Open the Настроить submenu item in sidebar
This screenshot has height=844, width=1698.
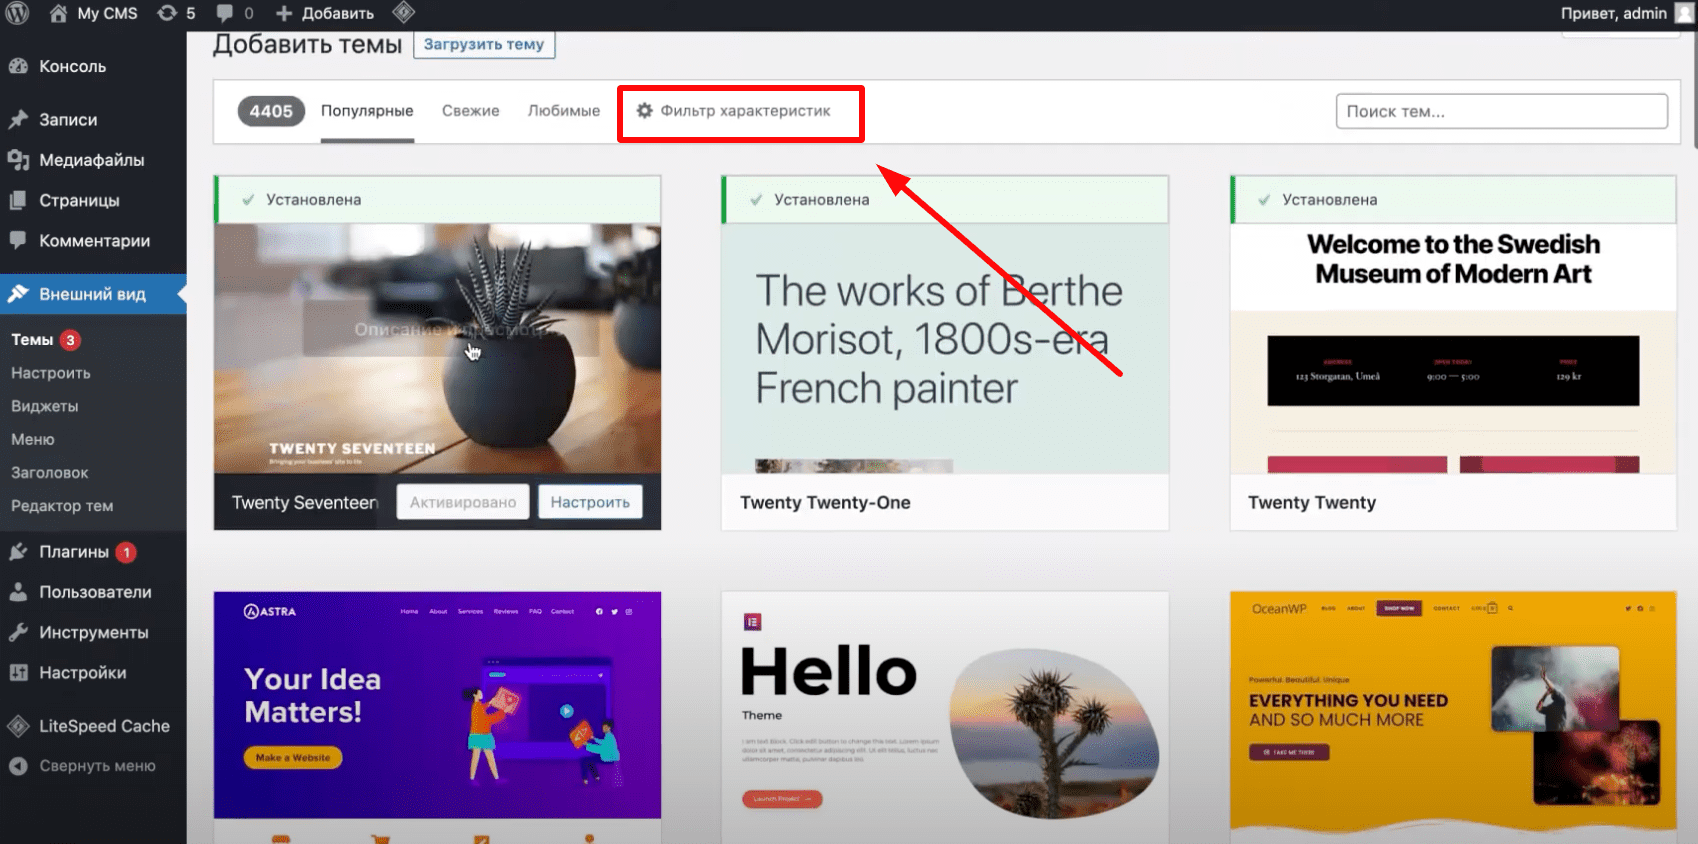click(x=51, y=373)
